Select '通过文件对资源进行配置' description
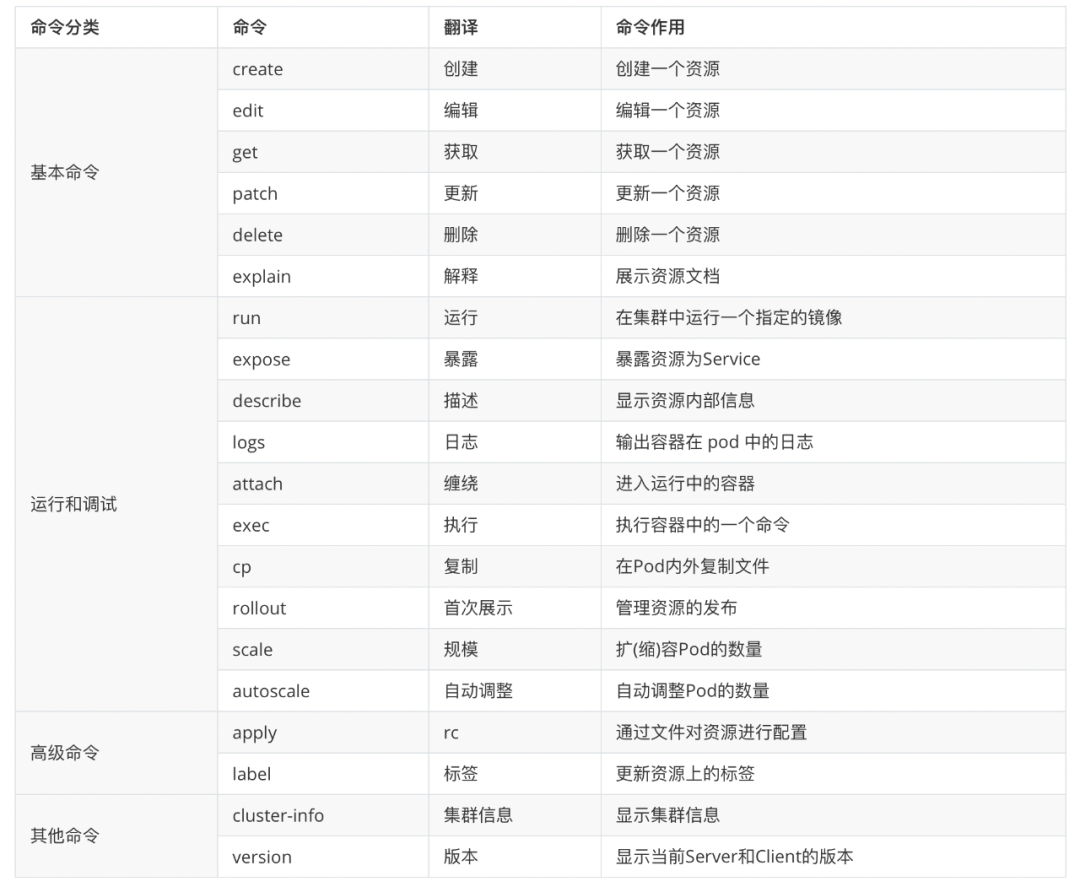The width and height of the screenshot is (1080, 887). click(x=711, y=733)
